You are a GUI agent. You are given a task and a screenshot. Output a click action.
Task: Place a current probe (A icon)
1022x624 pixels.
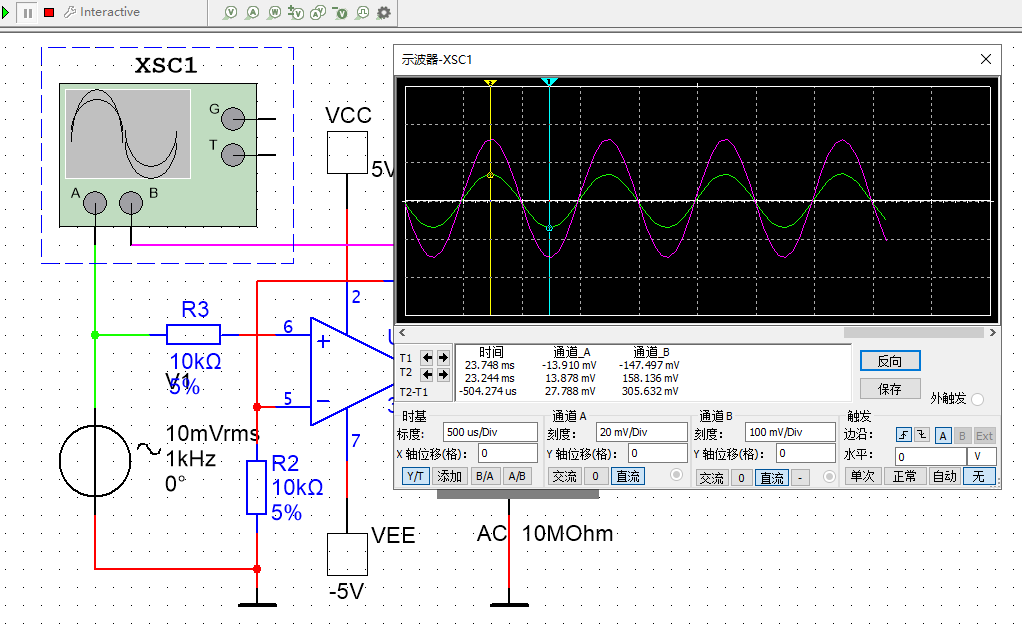252,12
